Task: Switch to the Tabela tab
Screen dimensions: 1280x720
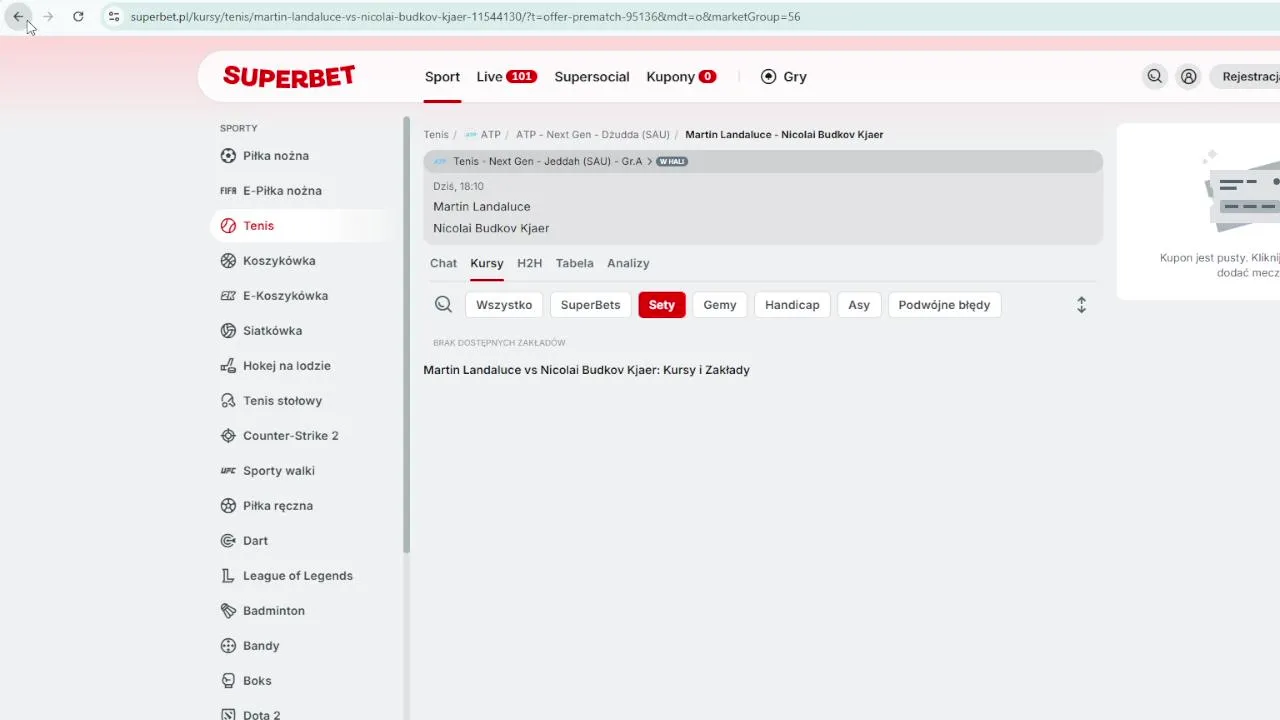Action: (x=575, y=263)
